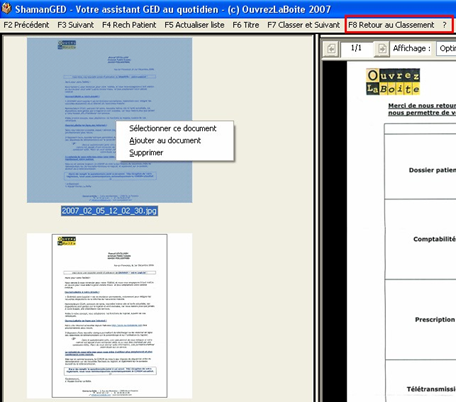Click the previous page arrow icon

[331, 49]
